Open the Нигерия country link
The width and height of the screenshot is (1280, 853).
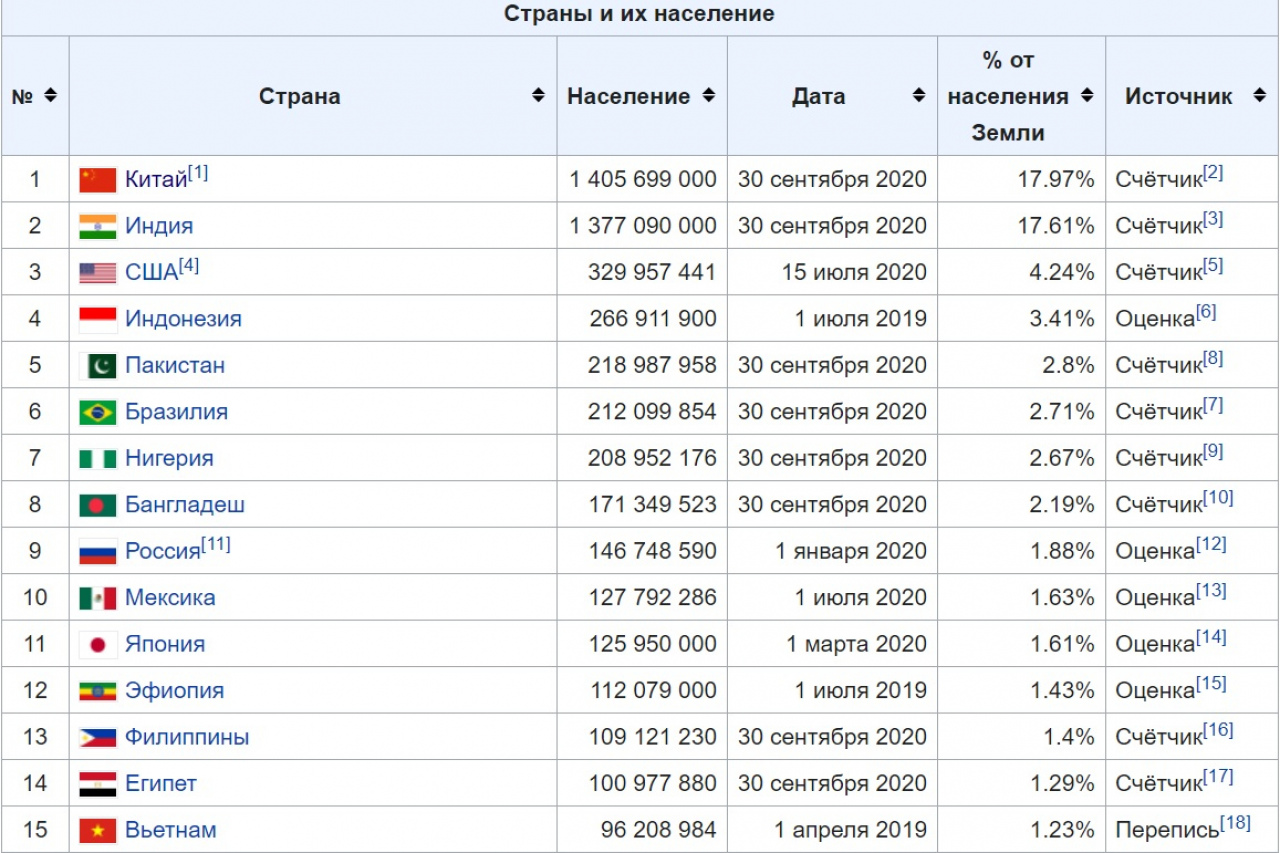coord(169,458)
